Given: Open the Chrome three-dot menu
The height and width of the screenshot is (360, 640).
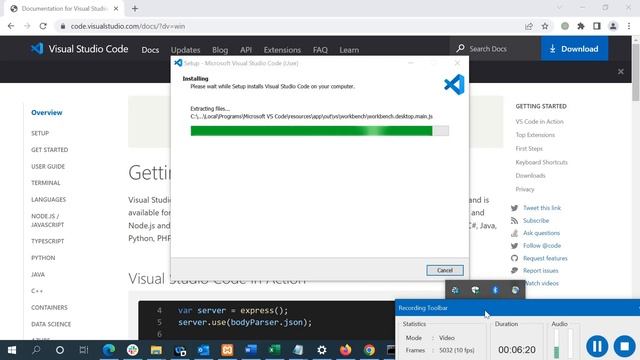Looking at the screenshot, I should (x=629, y=26).
